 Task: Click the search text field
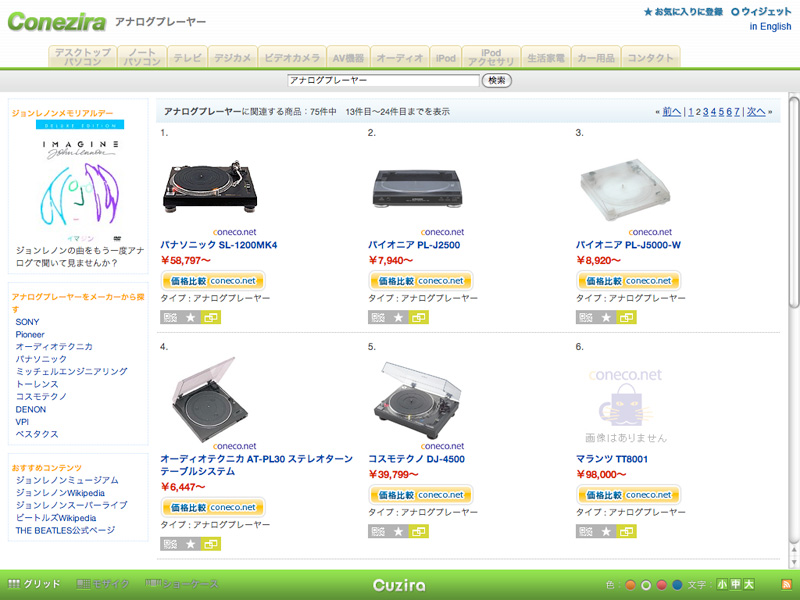click(x=383, y=80)
